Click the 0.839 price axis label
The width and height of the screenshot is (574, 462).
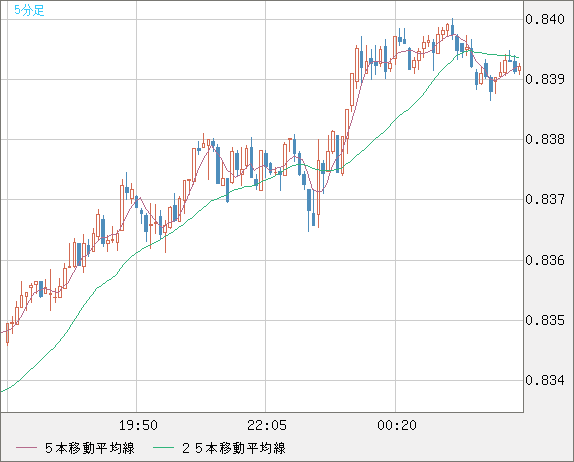[x=545, y=79]
